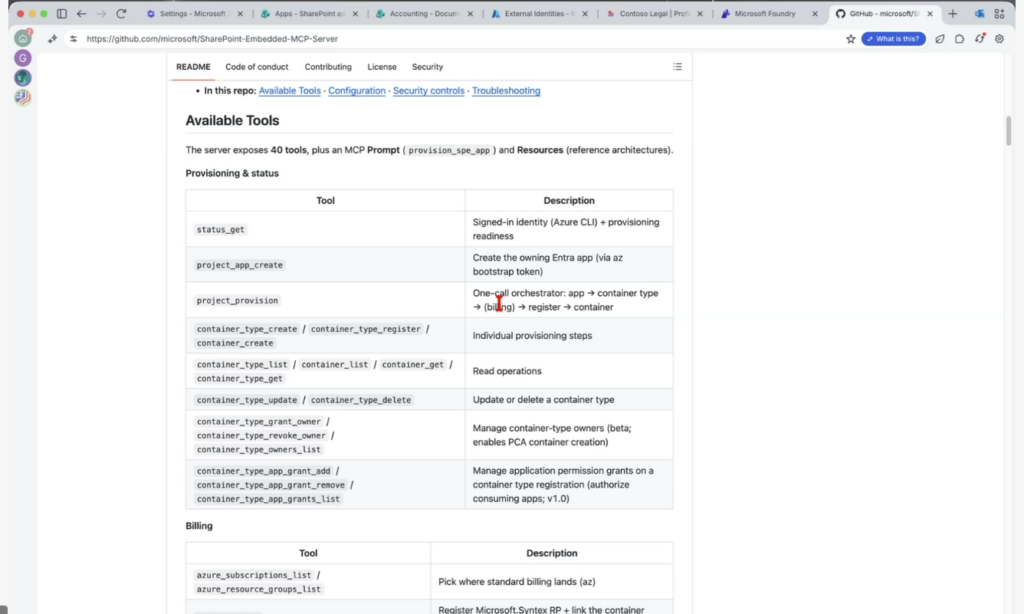Click the project_app_create tool name
Viewport: 1024px width, 614px height.
point(240,265)
